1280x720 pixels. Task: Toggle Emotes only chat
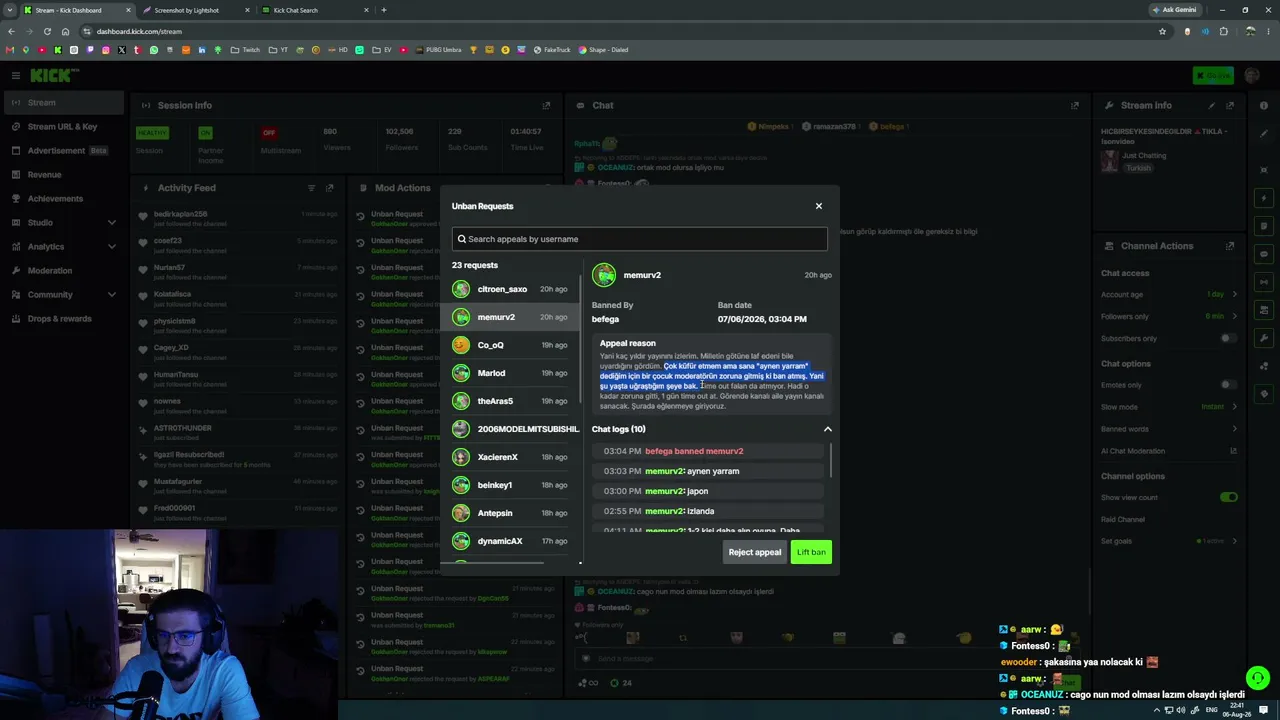point(1228,385)
